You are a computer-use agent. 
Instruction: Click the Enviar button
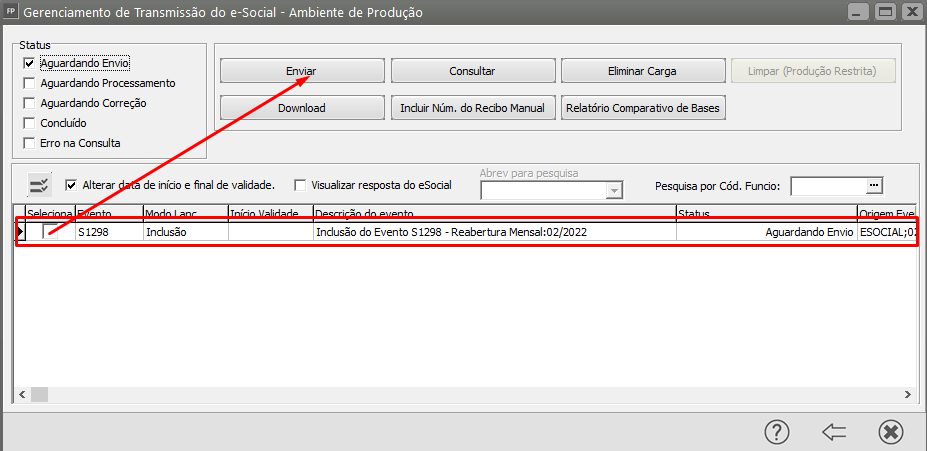pos(302,71)
